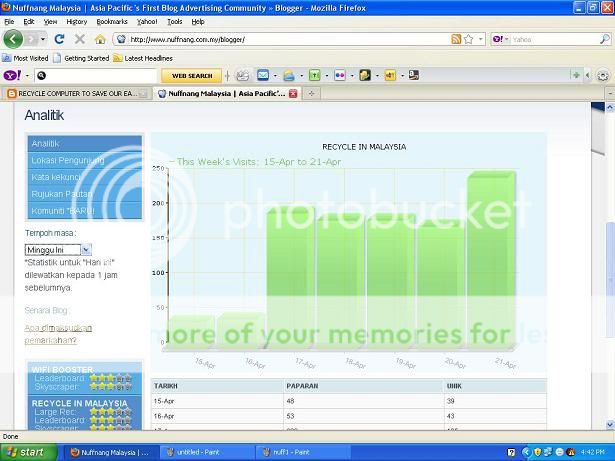Open the address bar history dropdown arrow
Screen dimensions: 615x461
point(480,39)
